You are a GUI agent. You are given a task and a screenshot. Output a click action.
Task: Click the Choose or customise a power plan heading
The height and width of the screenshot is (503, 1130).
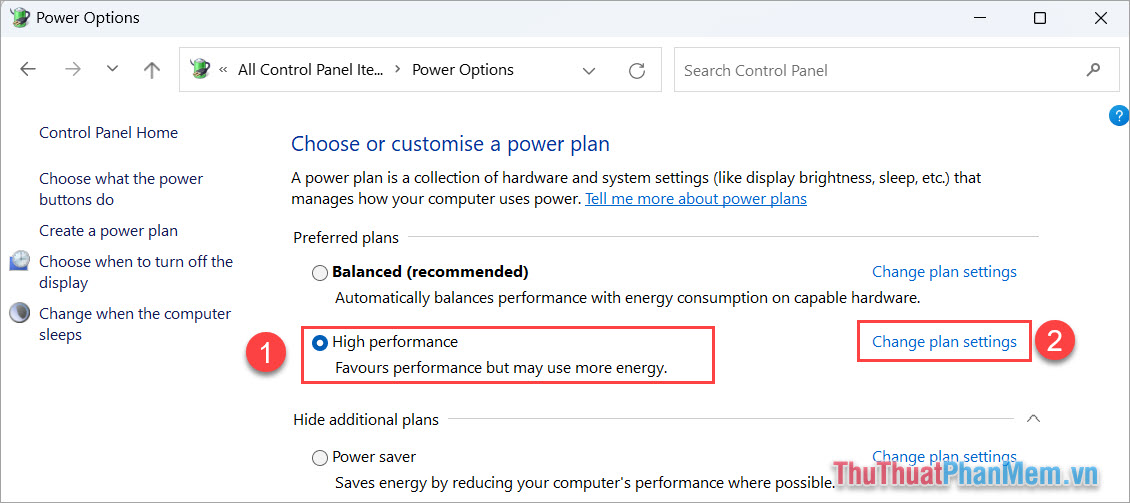pyautogui.click(x=450, y=143)
